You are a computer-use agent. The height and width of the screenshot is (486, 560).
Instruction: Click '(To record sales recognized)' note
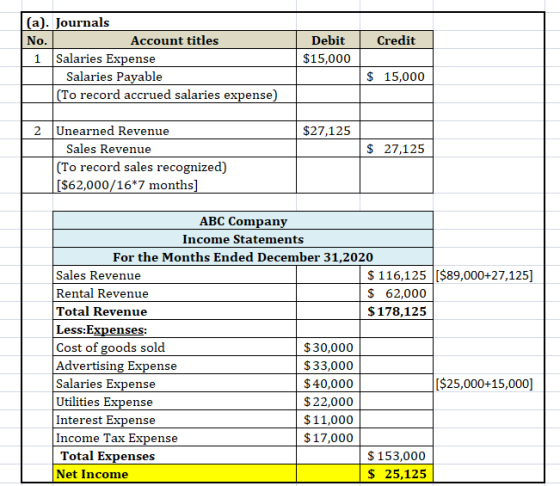pos(141,167)
